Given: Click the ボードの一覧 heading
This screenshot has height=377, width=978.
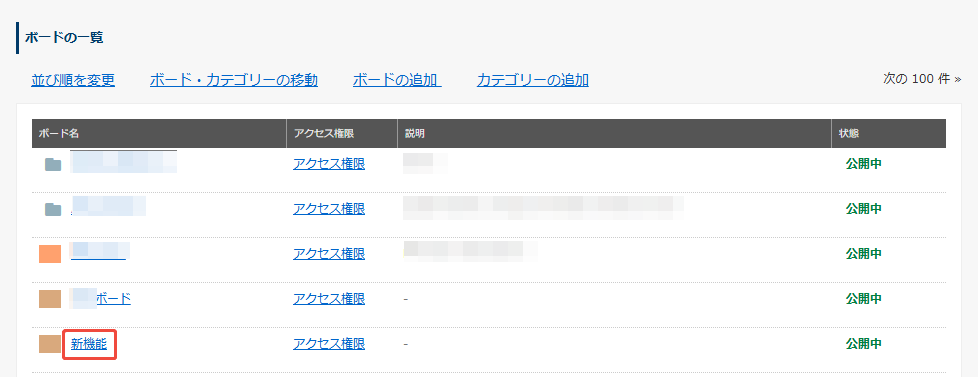Looking at the screenshot, I should pos(64,37).
